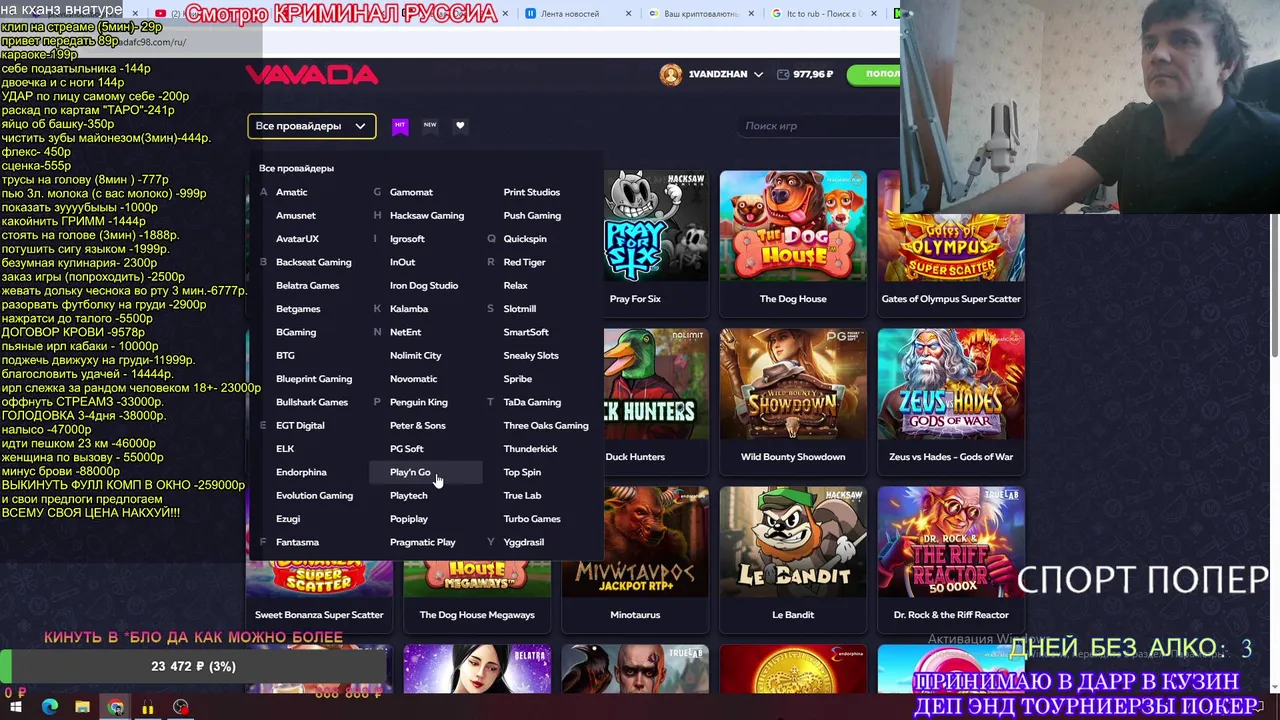Choose EGT Digital provider
This screenshot has width=1280, height=720.
[x=300, y=425]
